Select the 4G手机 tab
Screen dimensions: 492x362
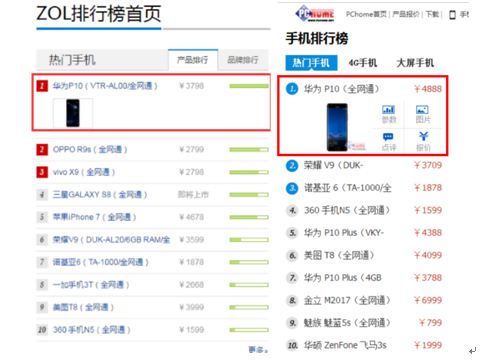click(363, 63)
